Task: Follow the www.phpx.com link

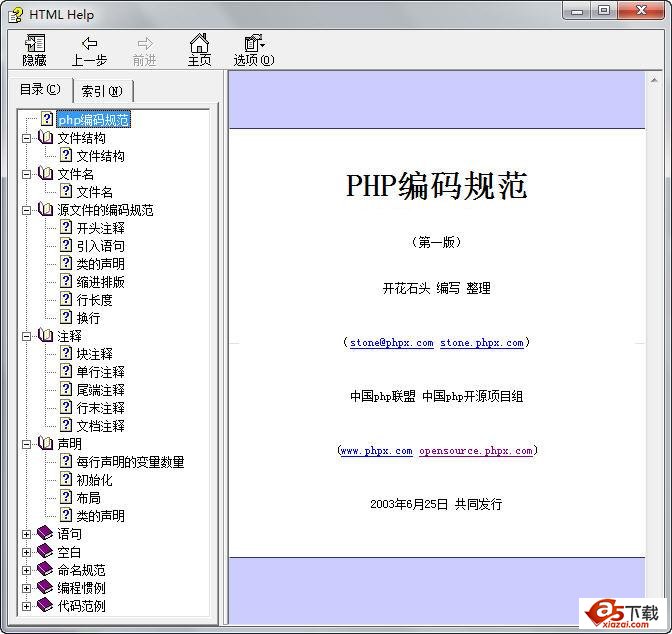Action: [x=376, y=451]
